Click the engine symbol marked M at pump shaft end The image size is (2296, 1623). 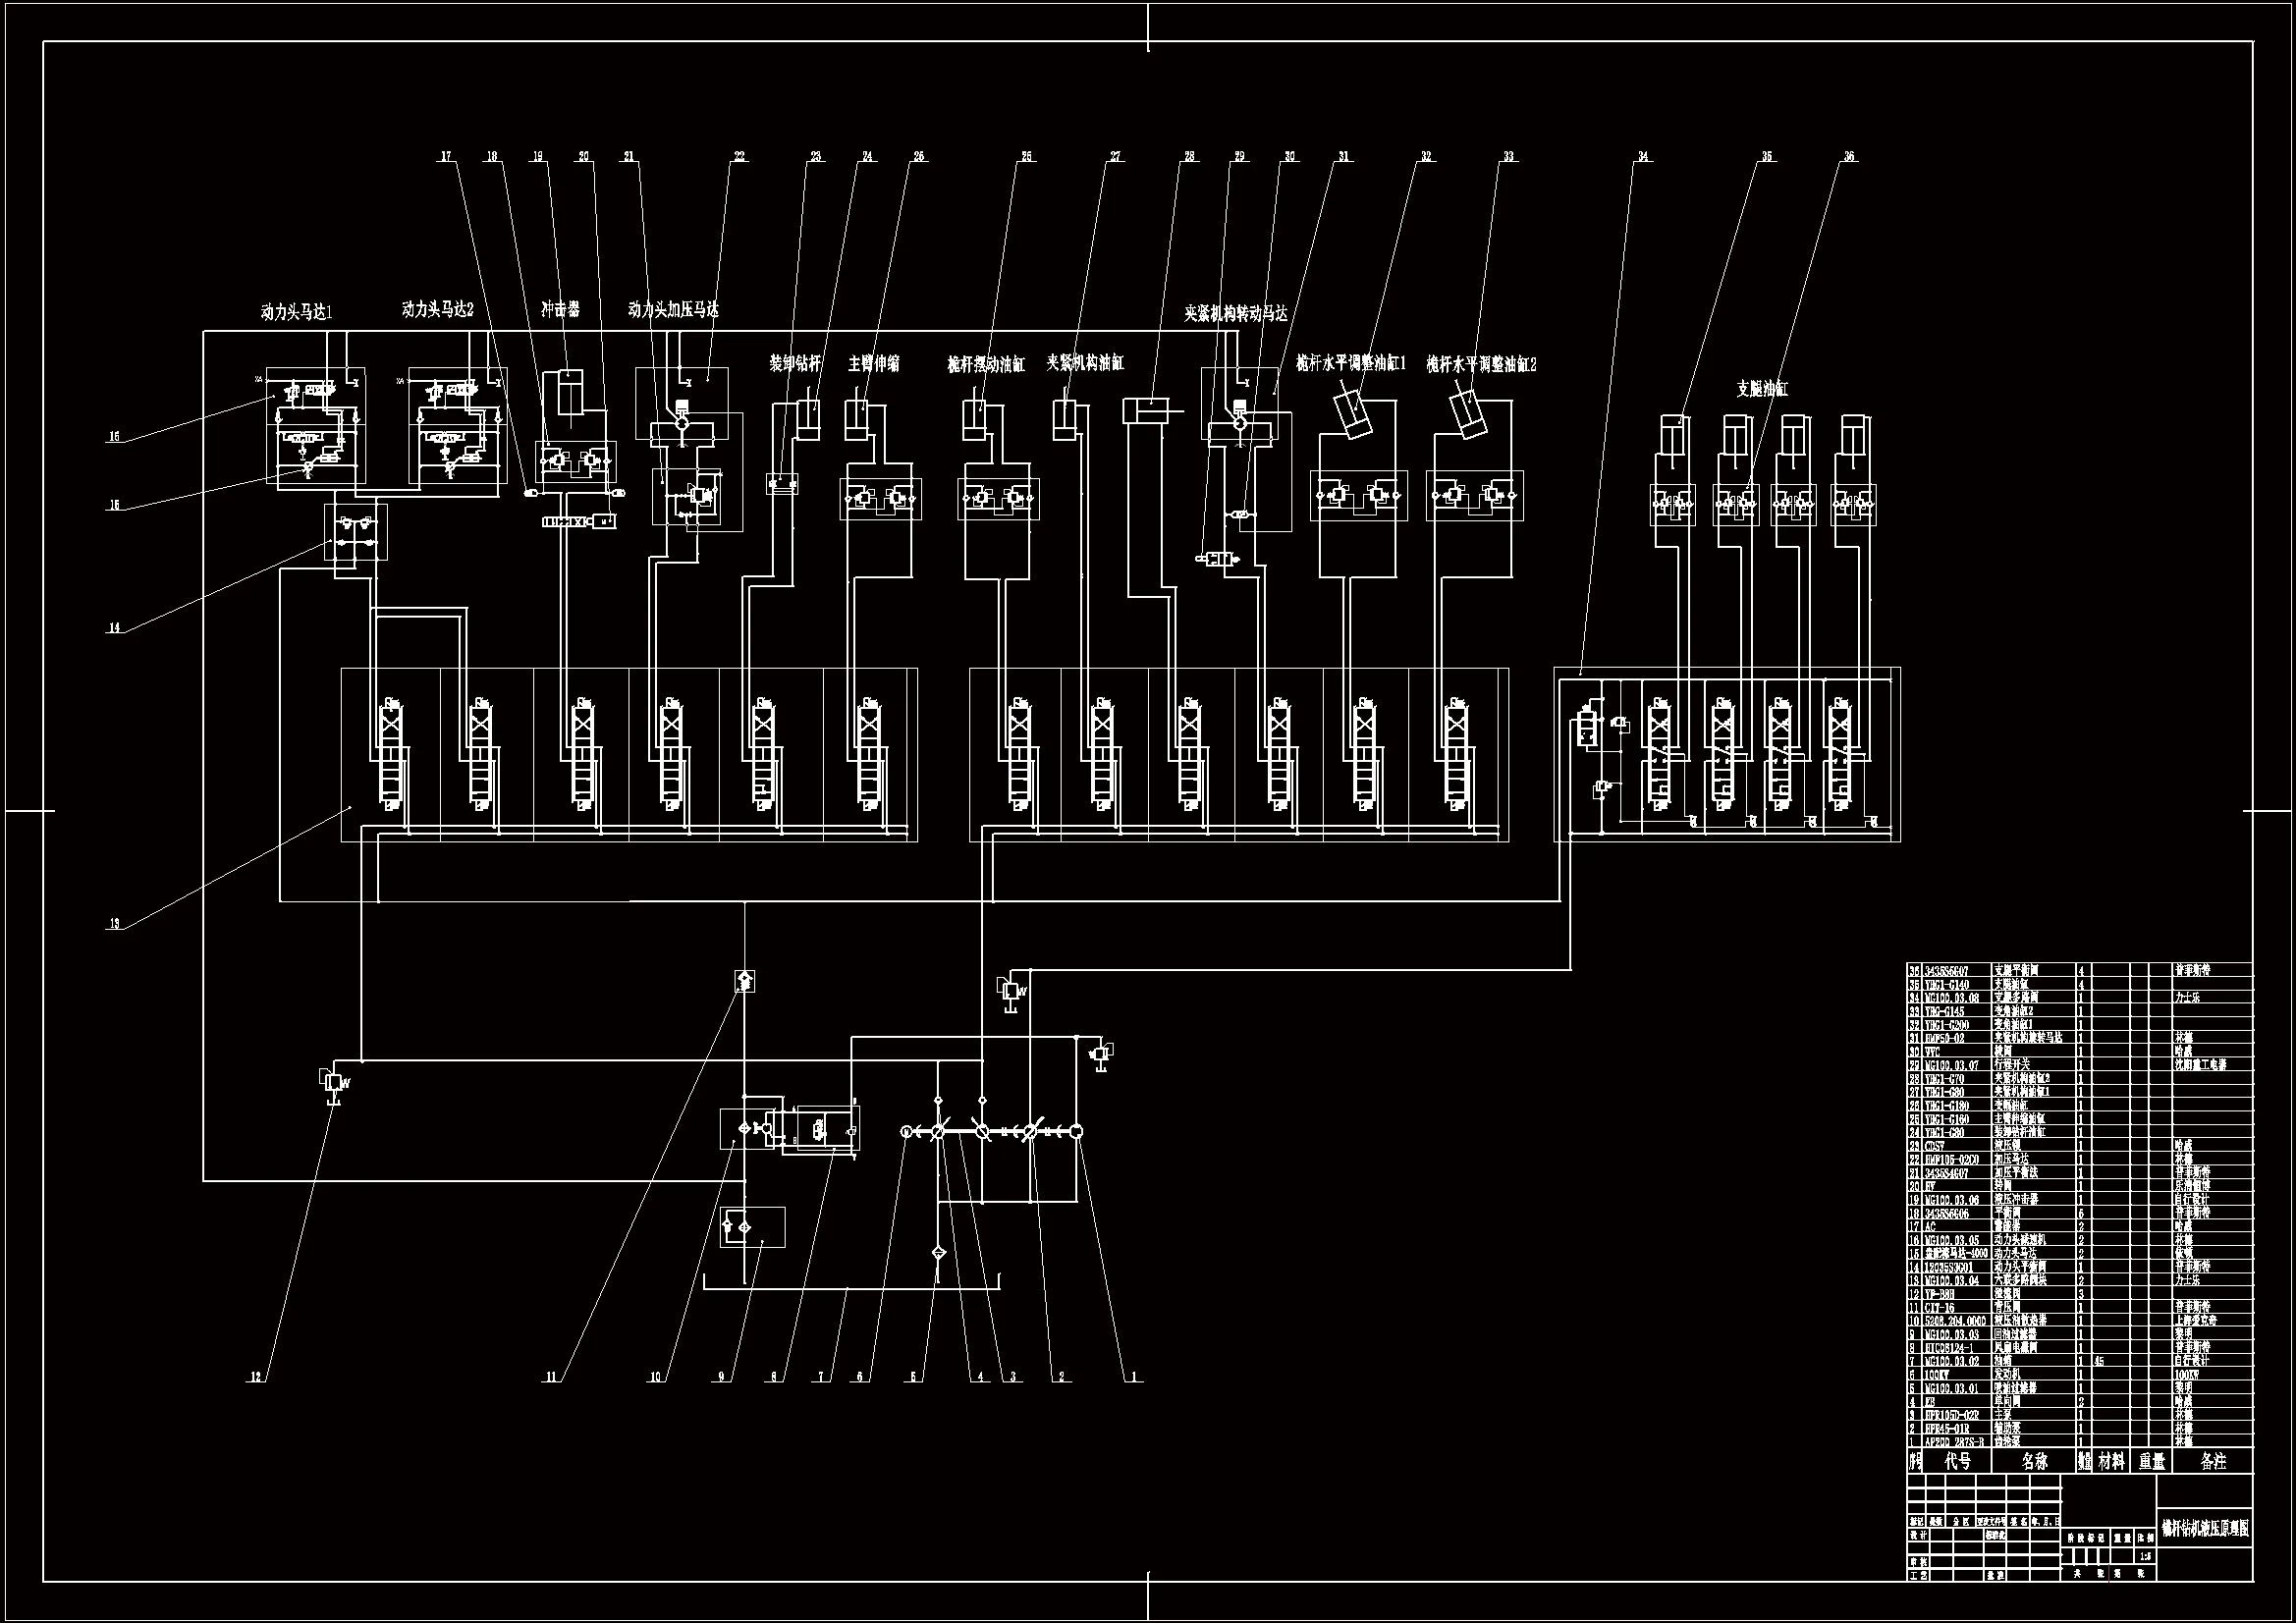(906, 1132)
